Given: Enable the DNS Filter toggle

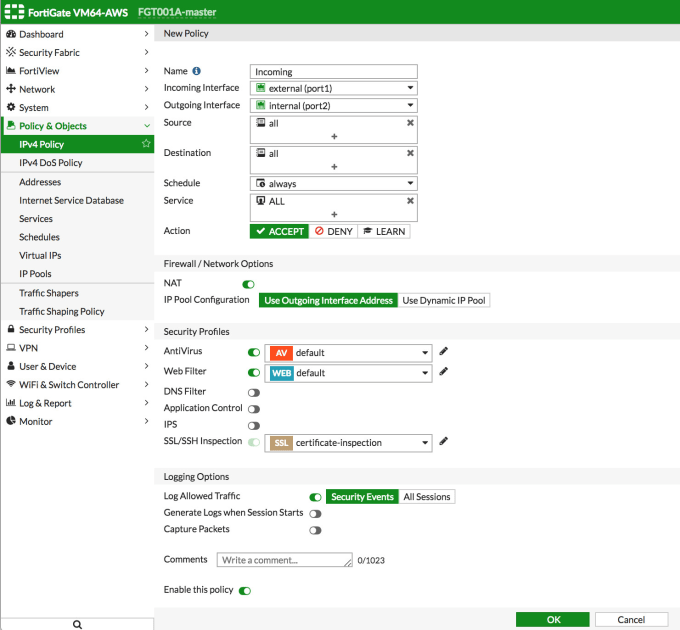Looking at the screenshot, I should [x=254, y=392].
